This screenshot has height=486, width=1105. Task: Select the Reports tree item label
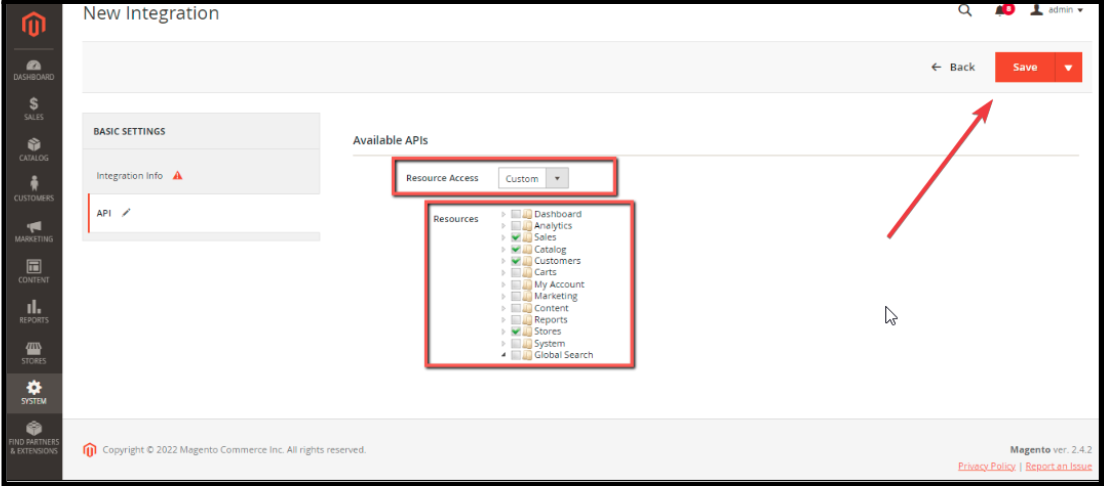[x=550, y=320]
